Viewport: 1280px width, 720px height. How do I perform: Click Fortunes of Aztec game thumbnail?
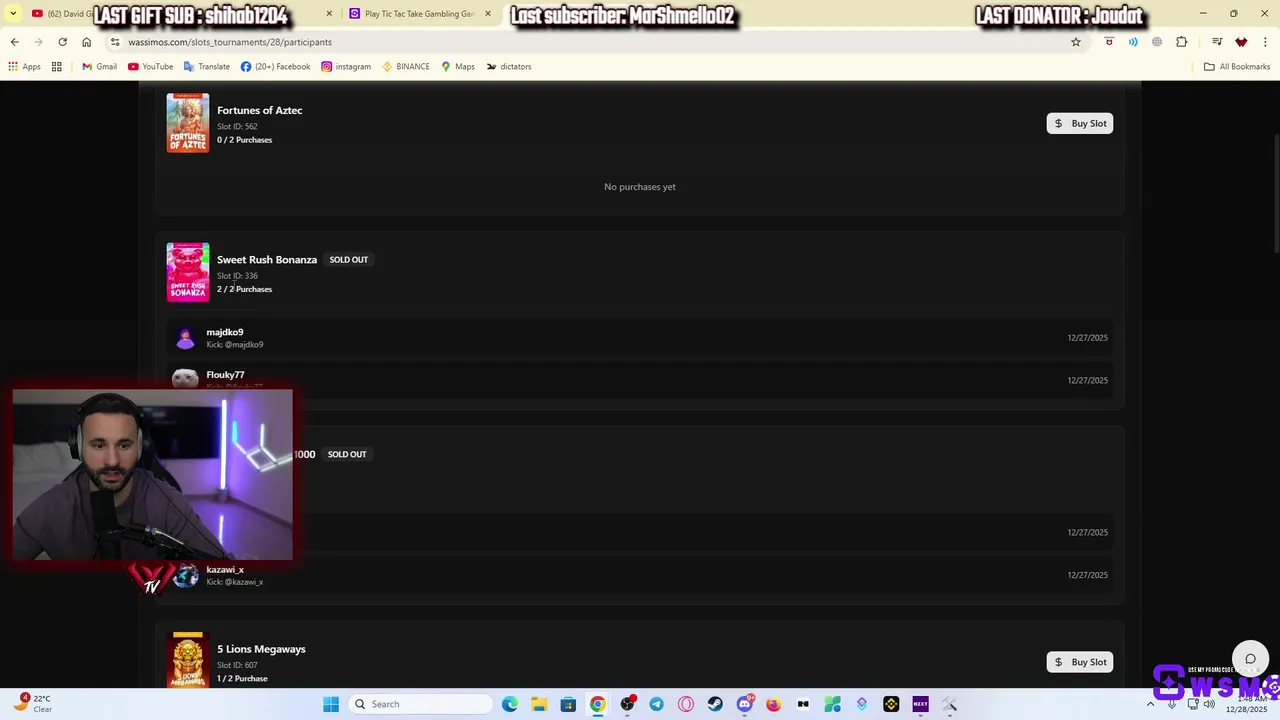(188, 123)
